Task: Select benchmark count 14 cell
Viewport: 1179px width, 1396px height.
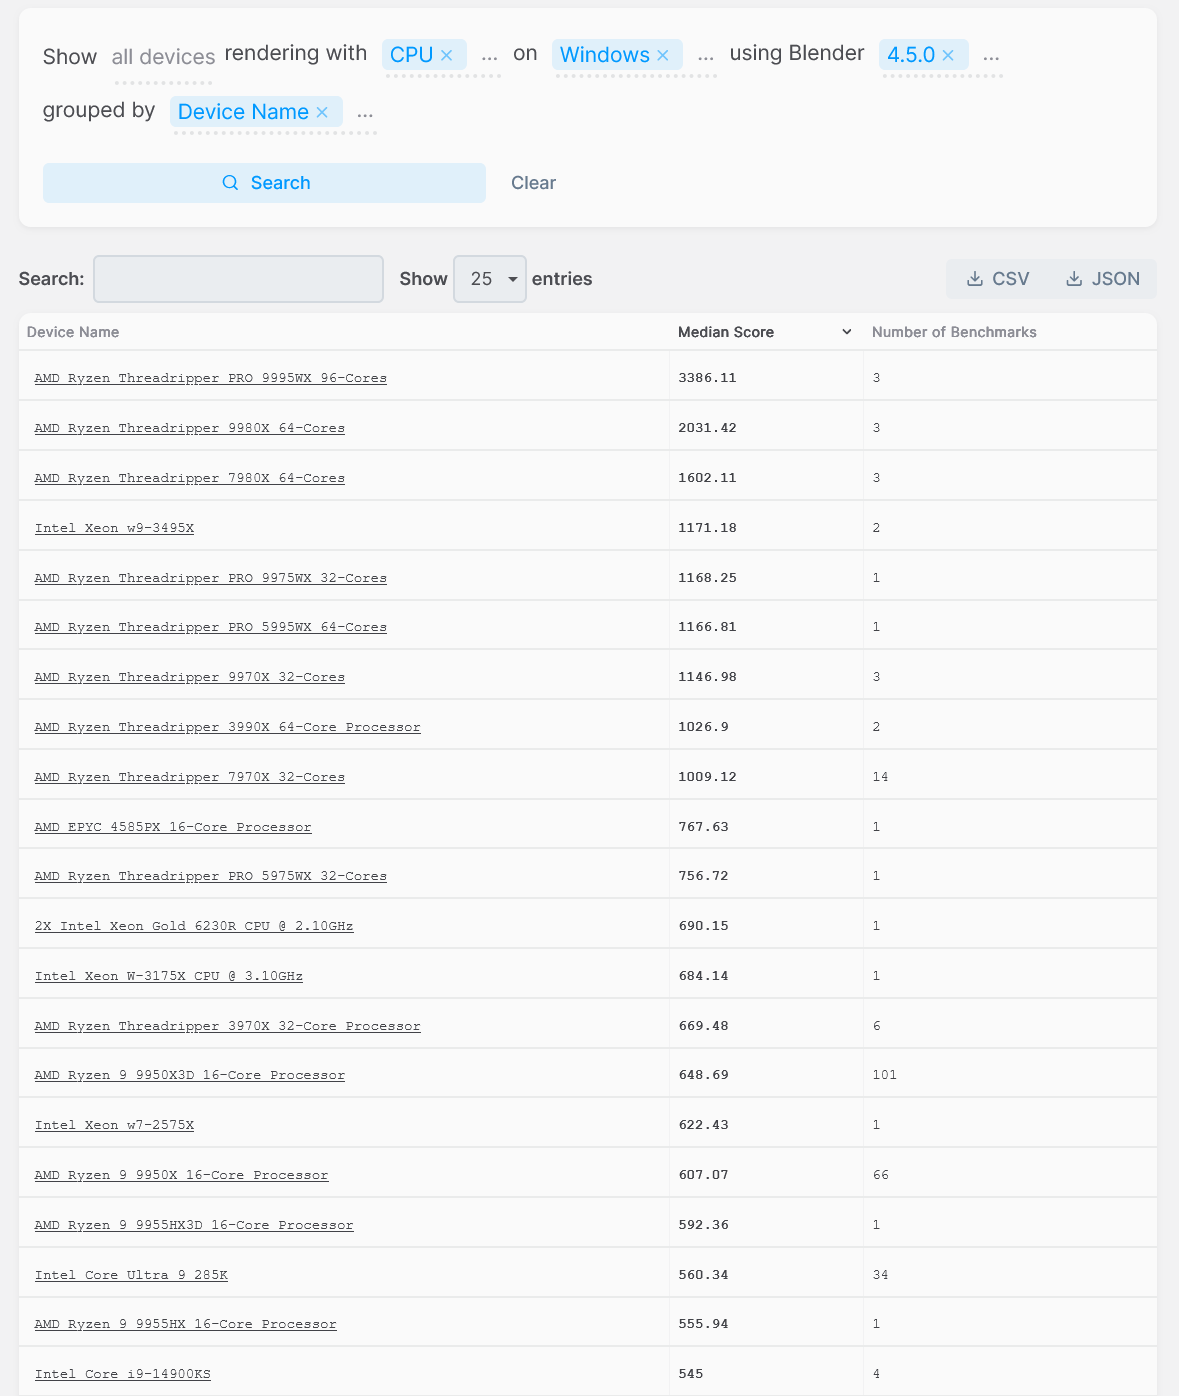Action: coord(1010,777)
